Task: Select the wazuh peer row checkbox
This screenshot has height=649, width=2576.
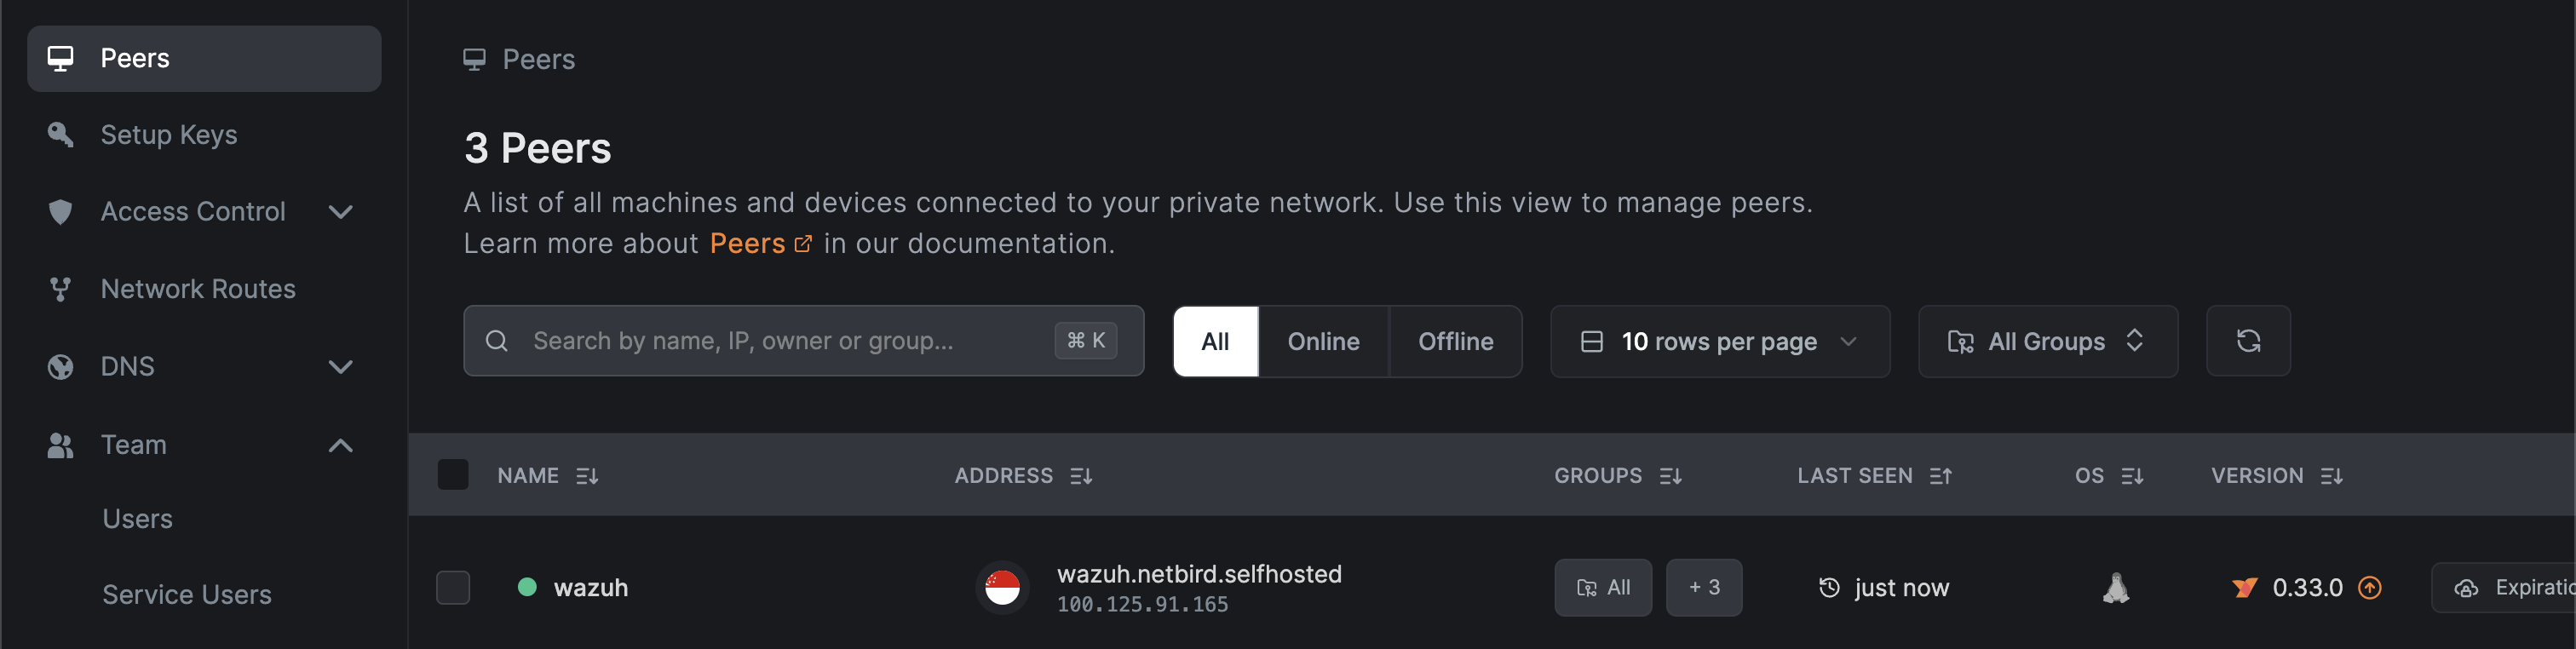Action: pos(453,588)
